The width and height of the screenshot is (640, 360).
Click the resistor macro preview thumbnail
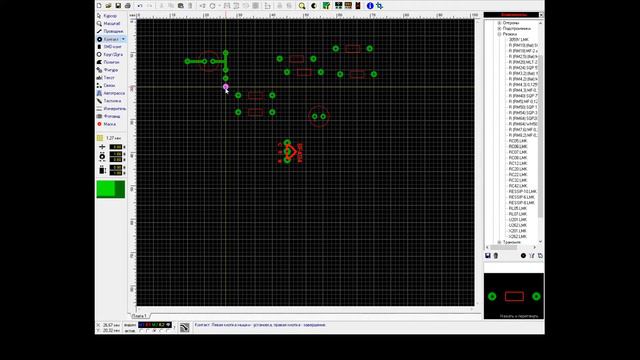514,296
